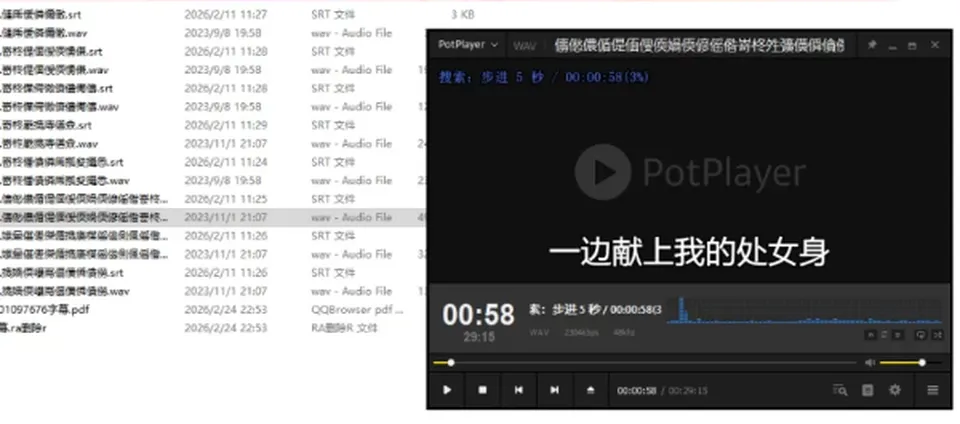This screenshot has height=424, width=960.
Task: Toggle repeat playback mode icon
Action: tap(920, 335)
